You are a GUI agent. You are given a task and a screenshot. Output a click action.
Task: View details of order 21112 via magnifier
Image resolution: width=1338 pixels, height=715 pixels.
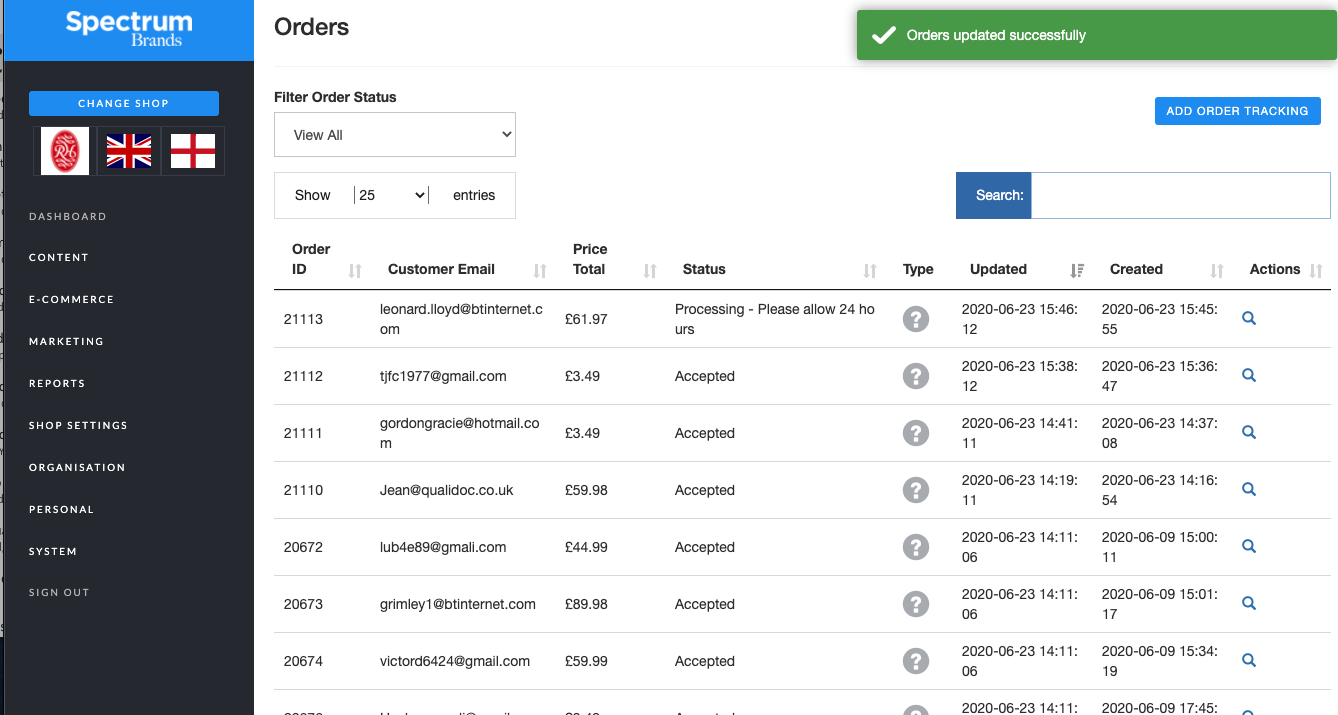pos(1248,375)
